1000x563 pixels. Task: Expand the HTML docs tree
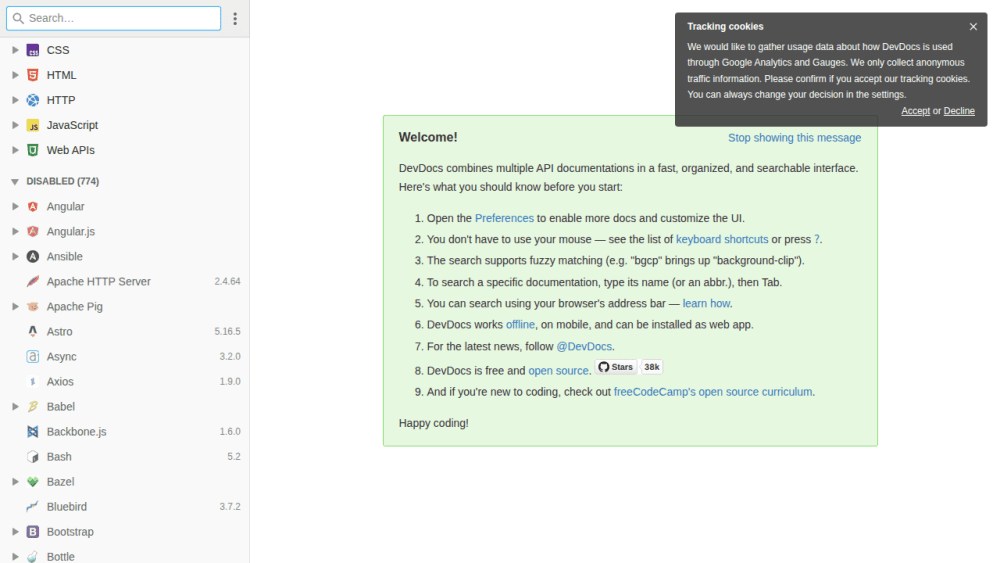tap(15, 75)
